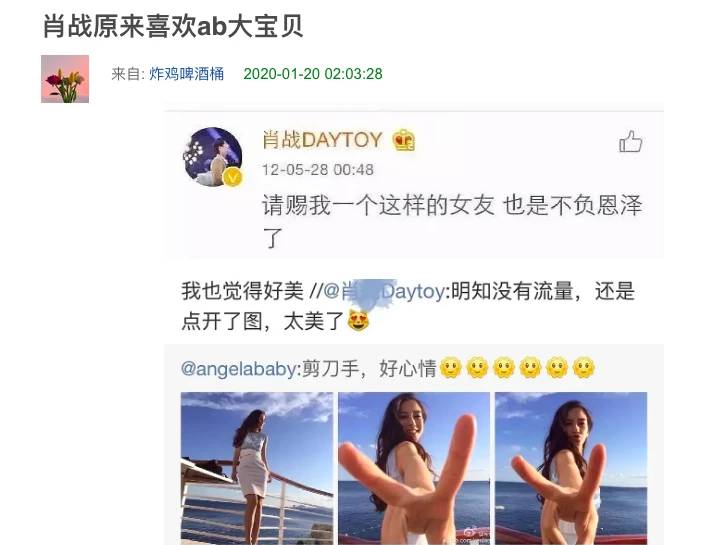Image resolution: width=708 pixels, height=545 pixels.
Task: Click the 肖战DAYTOY circular avatar
Action: 213,156
